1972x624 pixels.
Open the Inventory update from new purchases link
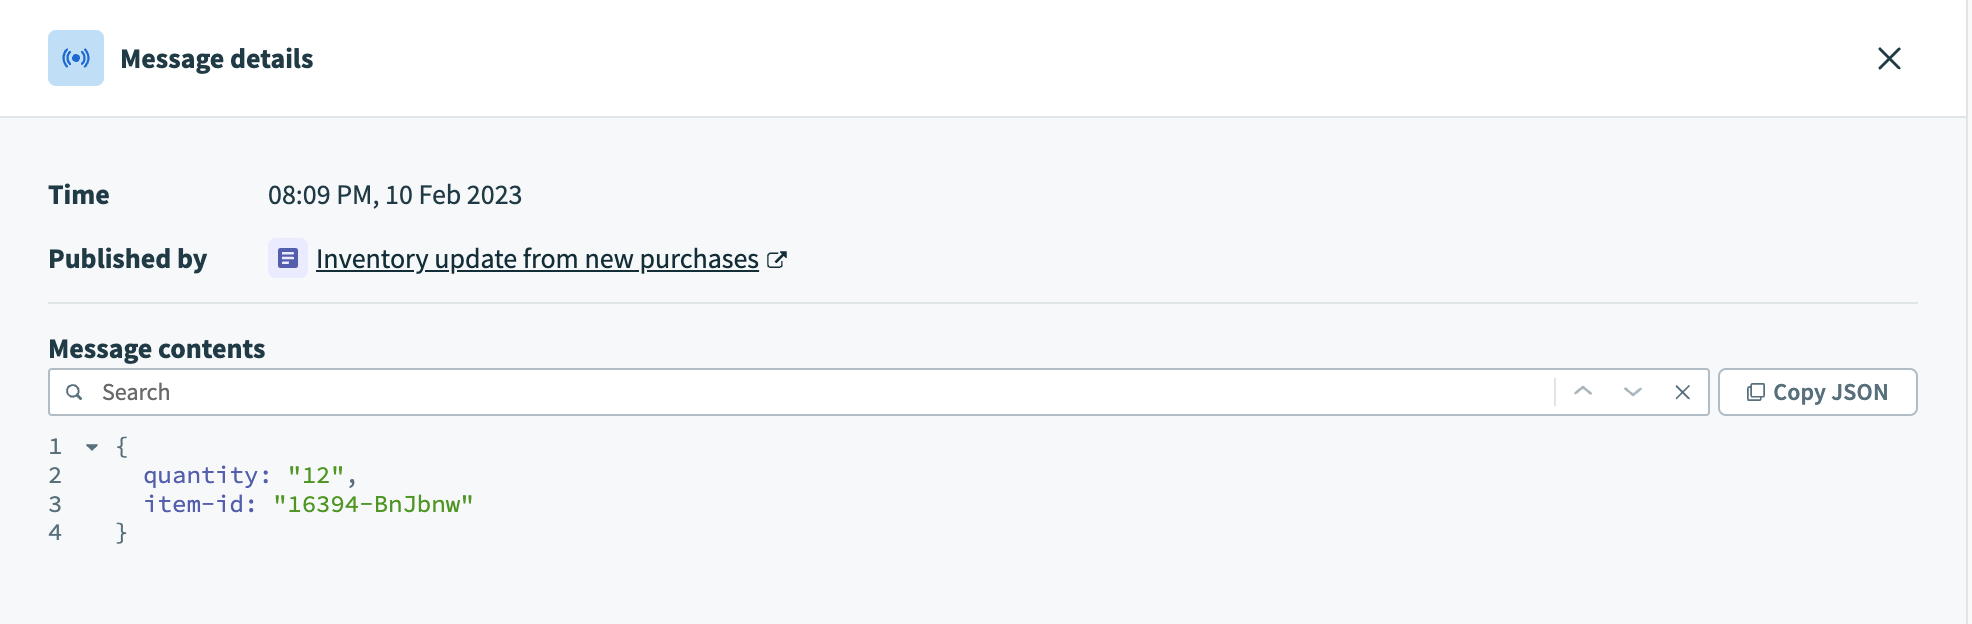536,258
